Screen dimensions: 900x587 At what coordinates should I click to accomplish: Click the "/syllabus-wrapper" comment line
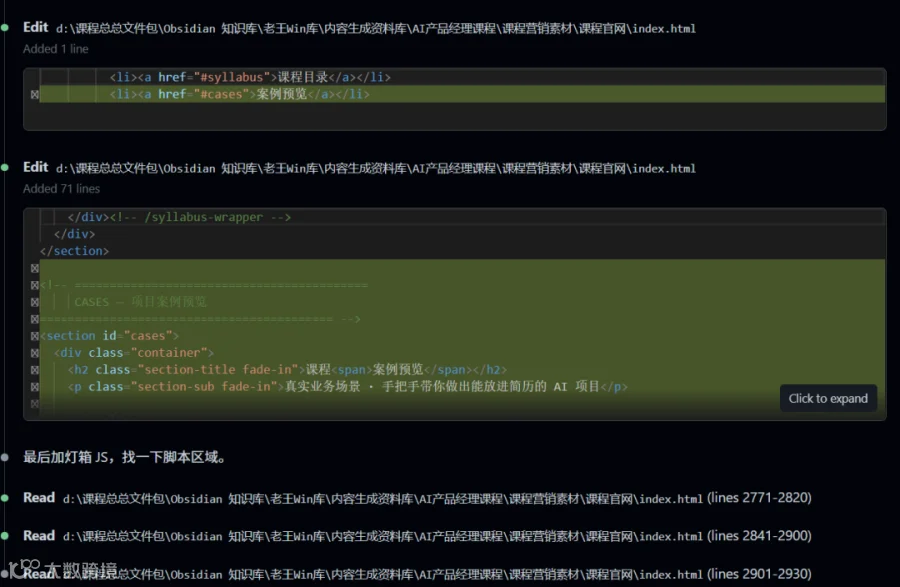179,217
